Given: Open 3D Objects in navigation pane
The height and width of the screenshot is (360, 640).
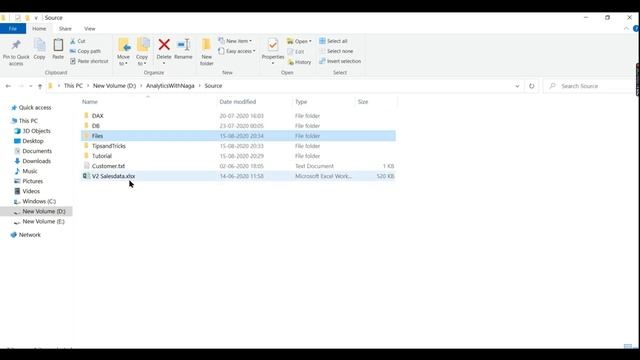Looking at the screenshot, I should tap(36, 131).
